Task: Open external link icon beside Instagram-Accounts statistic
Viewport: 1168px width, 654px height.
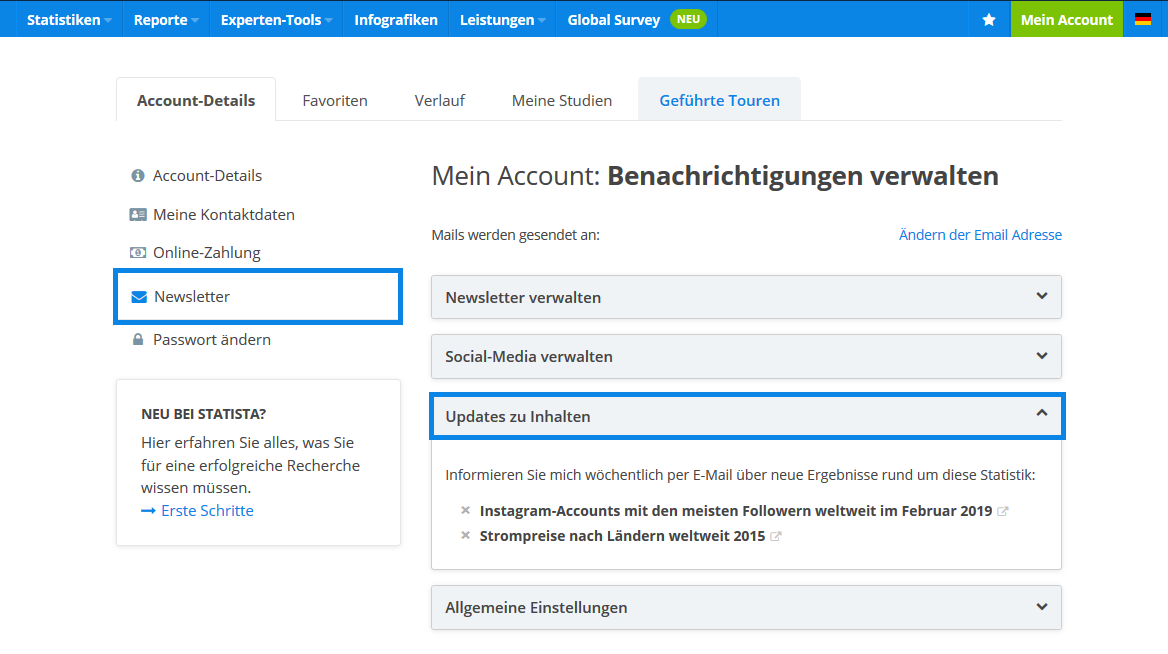Action: [1003, 511]
